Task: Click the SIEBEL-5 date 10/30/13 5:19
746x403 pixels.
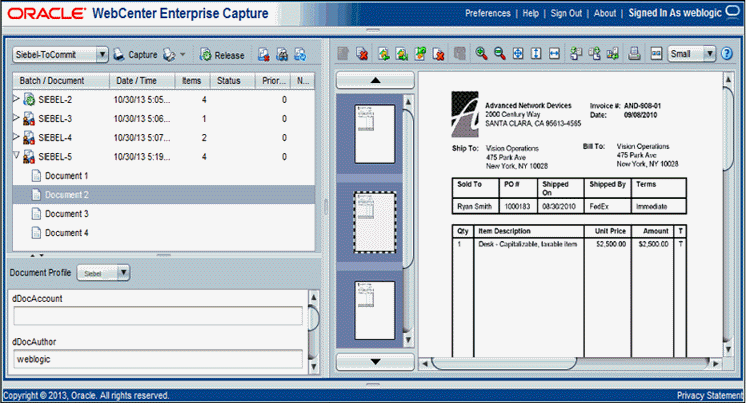Action: pos(142,157)
